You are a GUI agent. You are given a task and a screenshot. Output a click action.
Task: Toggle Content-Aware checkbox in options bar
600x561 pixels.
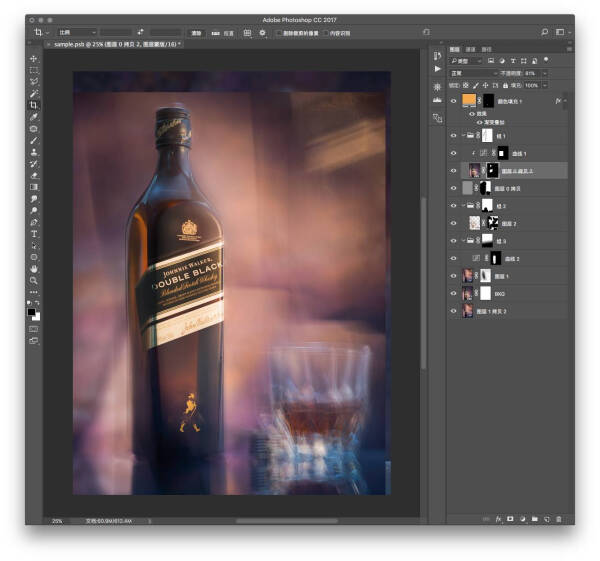click(x=326, y=33)
